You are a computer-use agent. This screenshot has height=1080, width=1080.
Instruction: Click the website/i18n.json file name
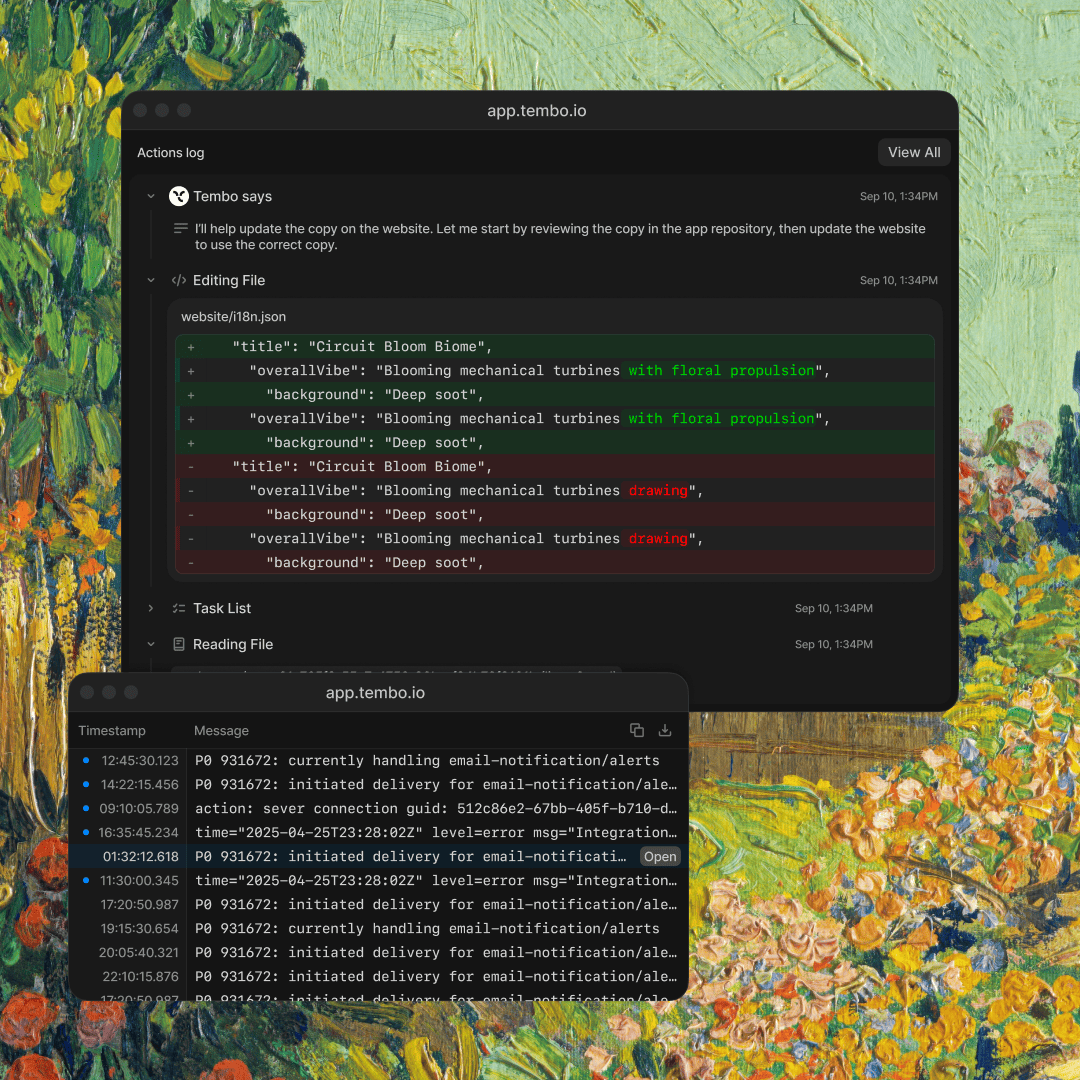pos(233,317)
